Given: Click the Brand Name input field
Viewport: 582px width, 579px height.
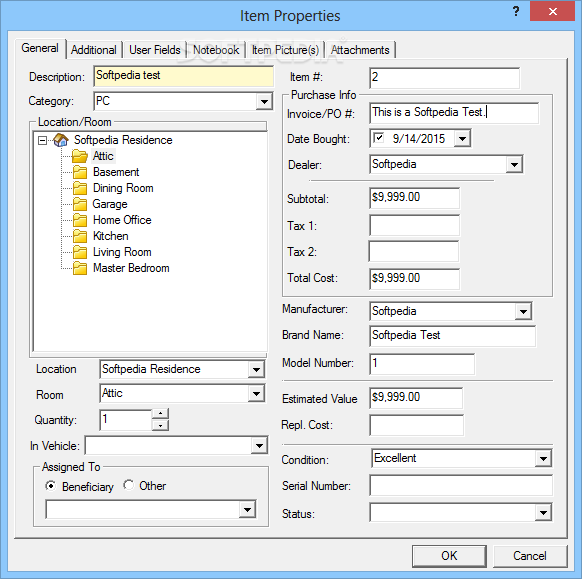Looking at the screenshot, I should (x=452, y=336).
